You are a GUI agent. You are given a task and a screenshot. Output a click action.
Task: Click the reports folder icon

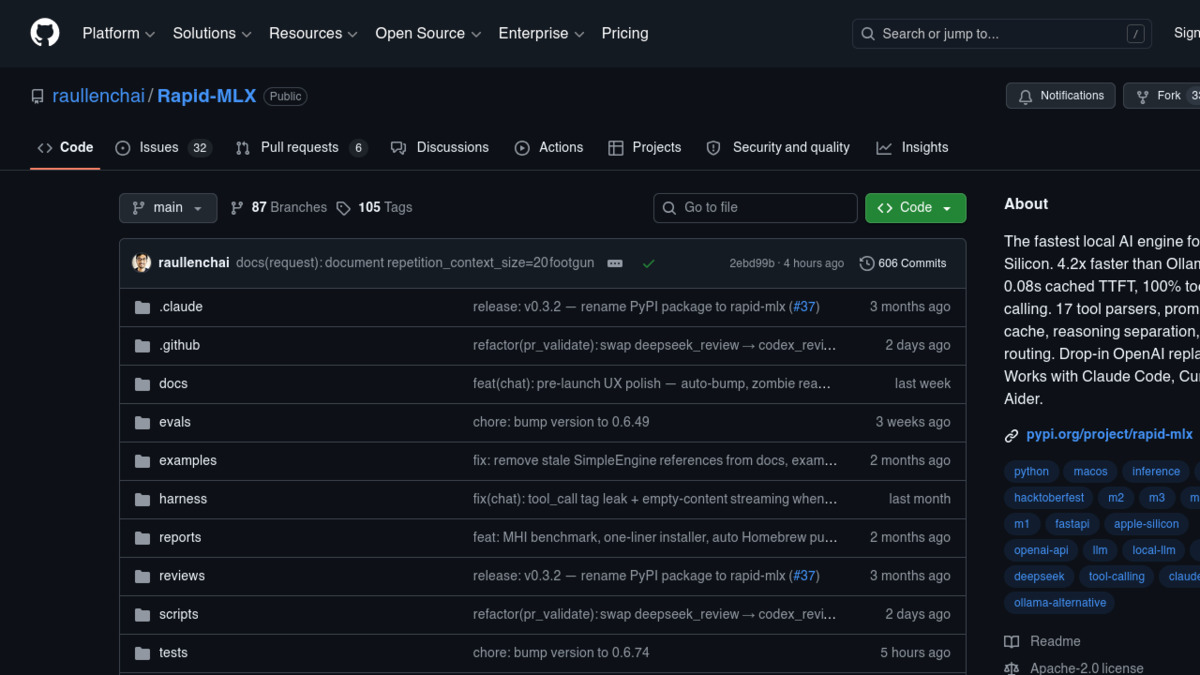tap(142, 538)
